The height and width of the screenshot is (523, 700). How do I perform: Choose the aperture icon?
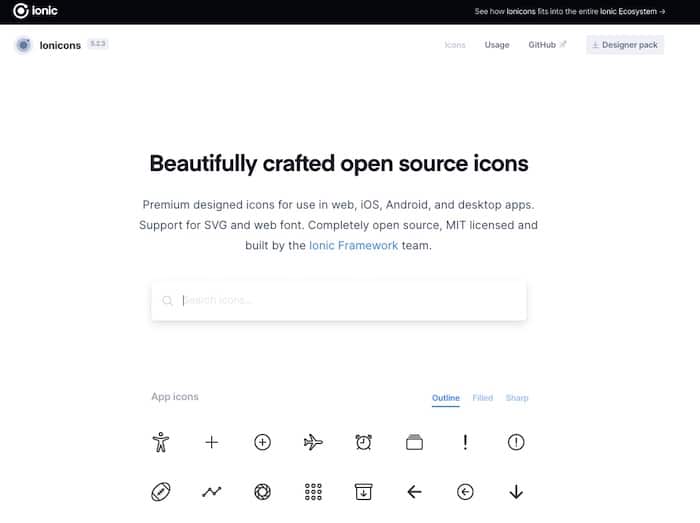point(262,492)
